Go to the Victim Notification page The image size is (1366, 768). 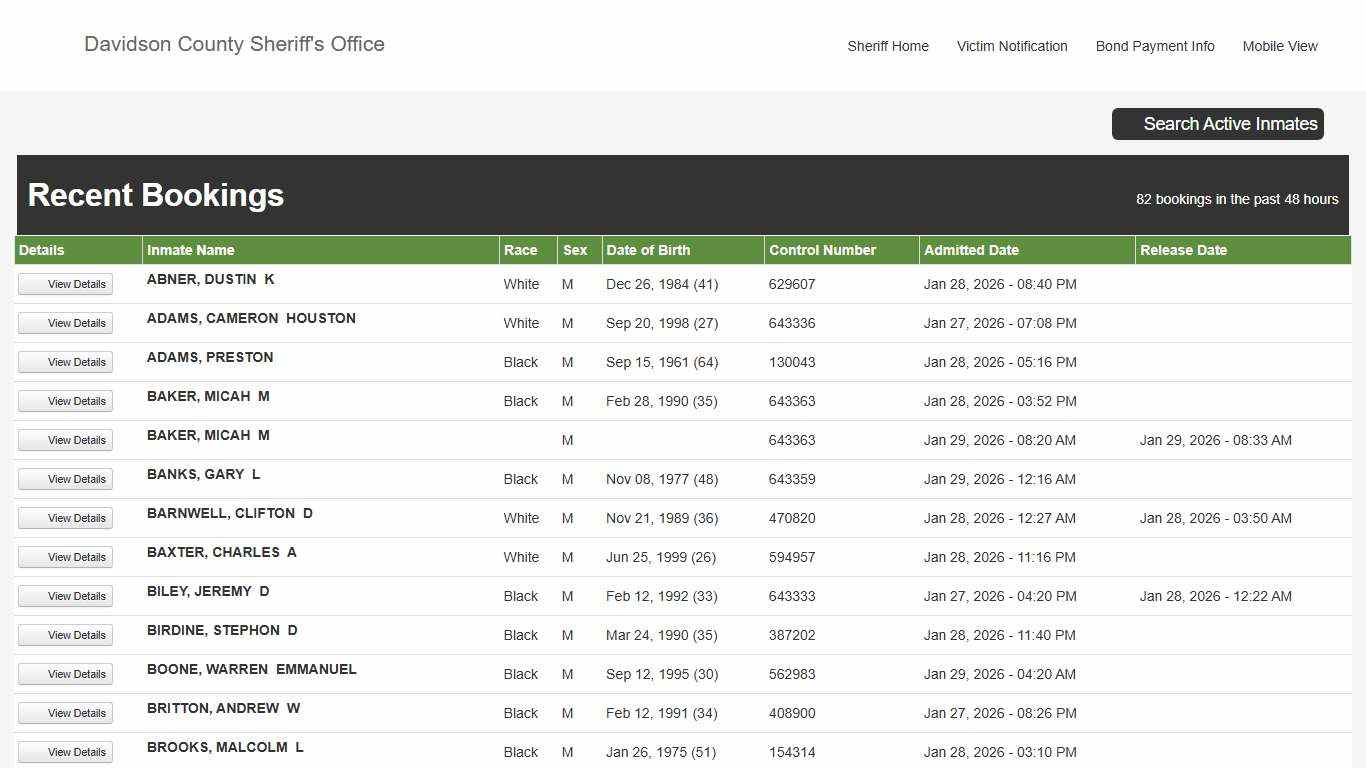pos(1011,46)
